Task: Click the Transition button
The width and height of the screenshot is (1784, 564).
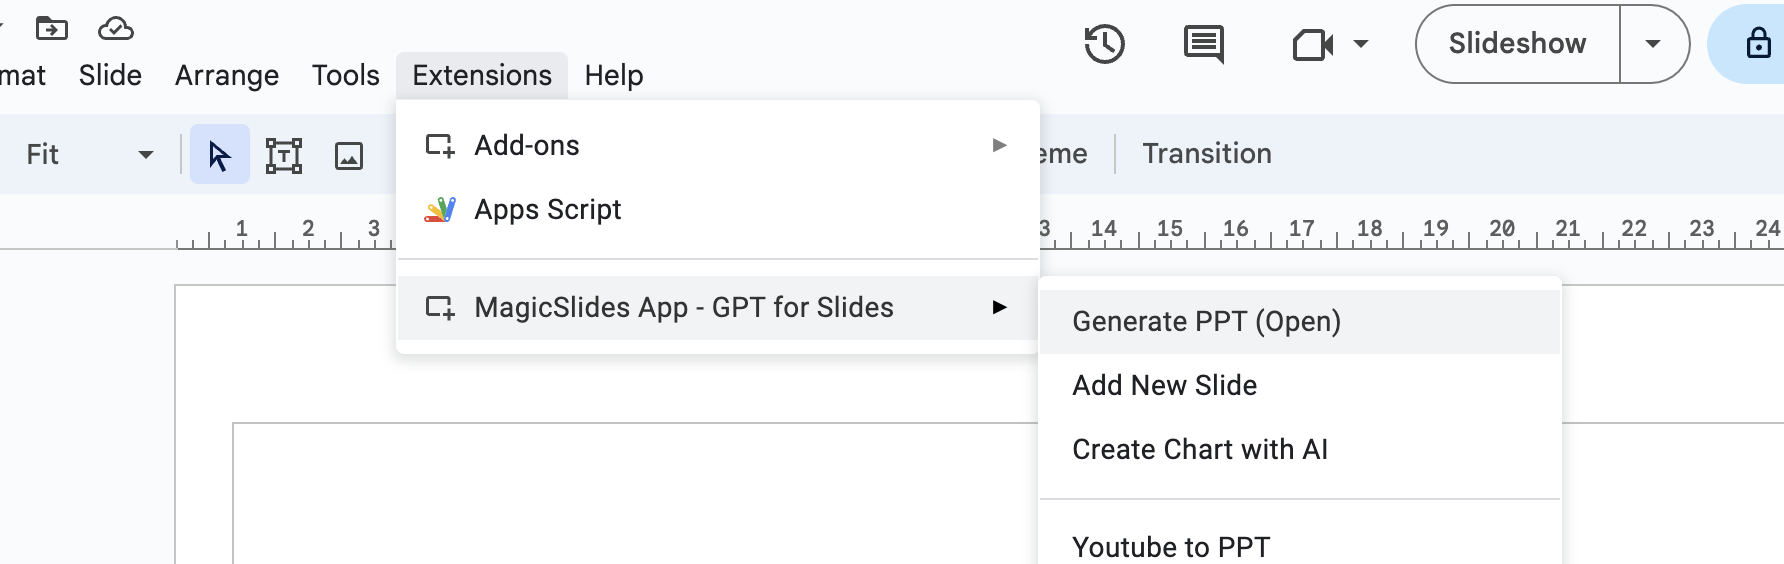Action: pyautogui.click(x=1207, y=154)
